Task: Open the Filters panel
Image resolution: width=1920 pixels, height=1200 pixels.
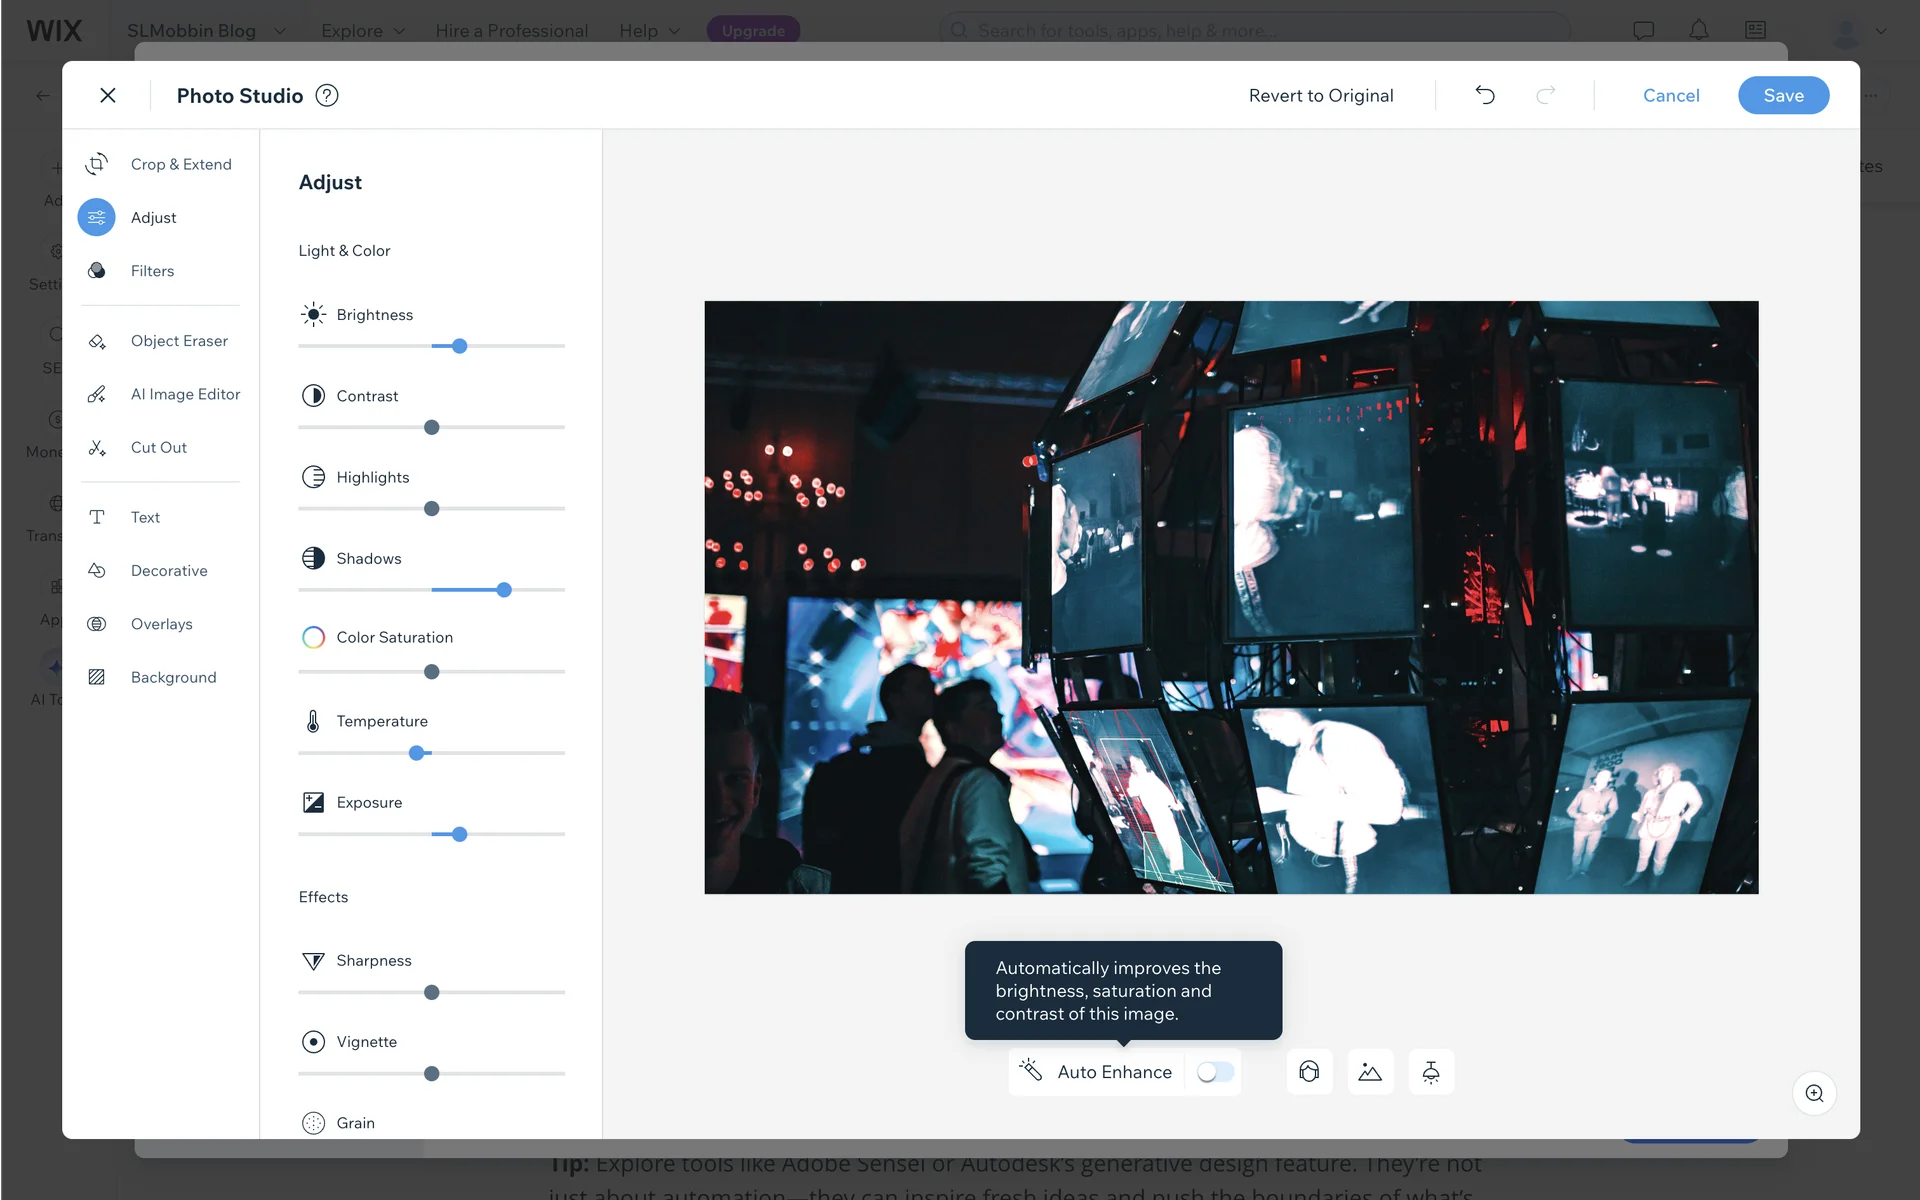Action: 152,271
